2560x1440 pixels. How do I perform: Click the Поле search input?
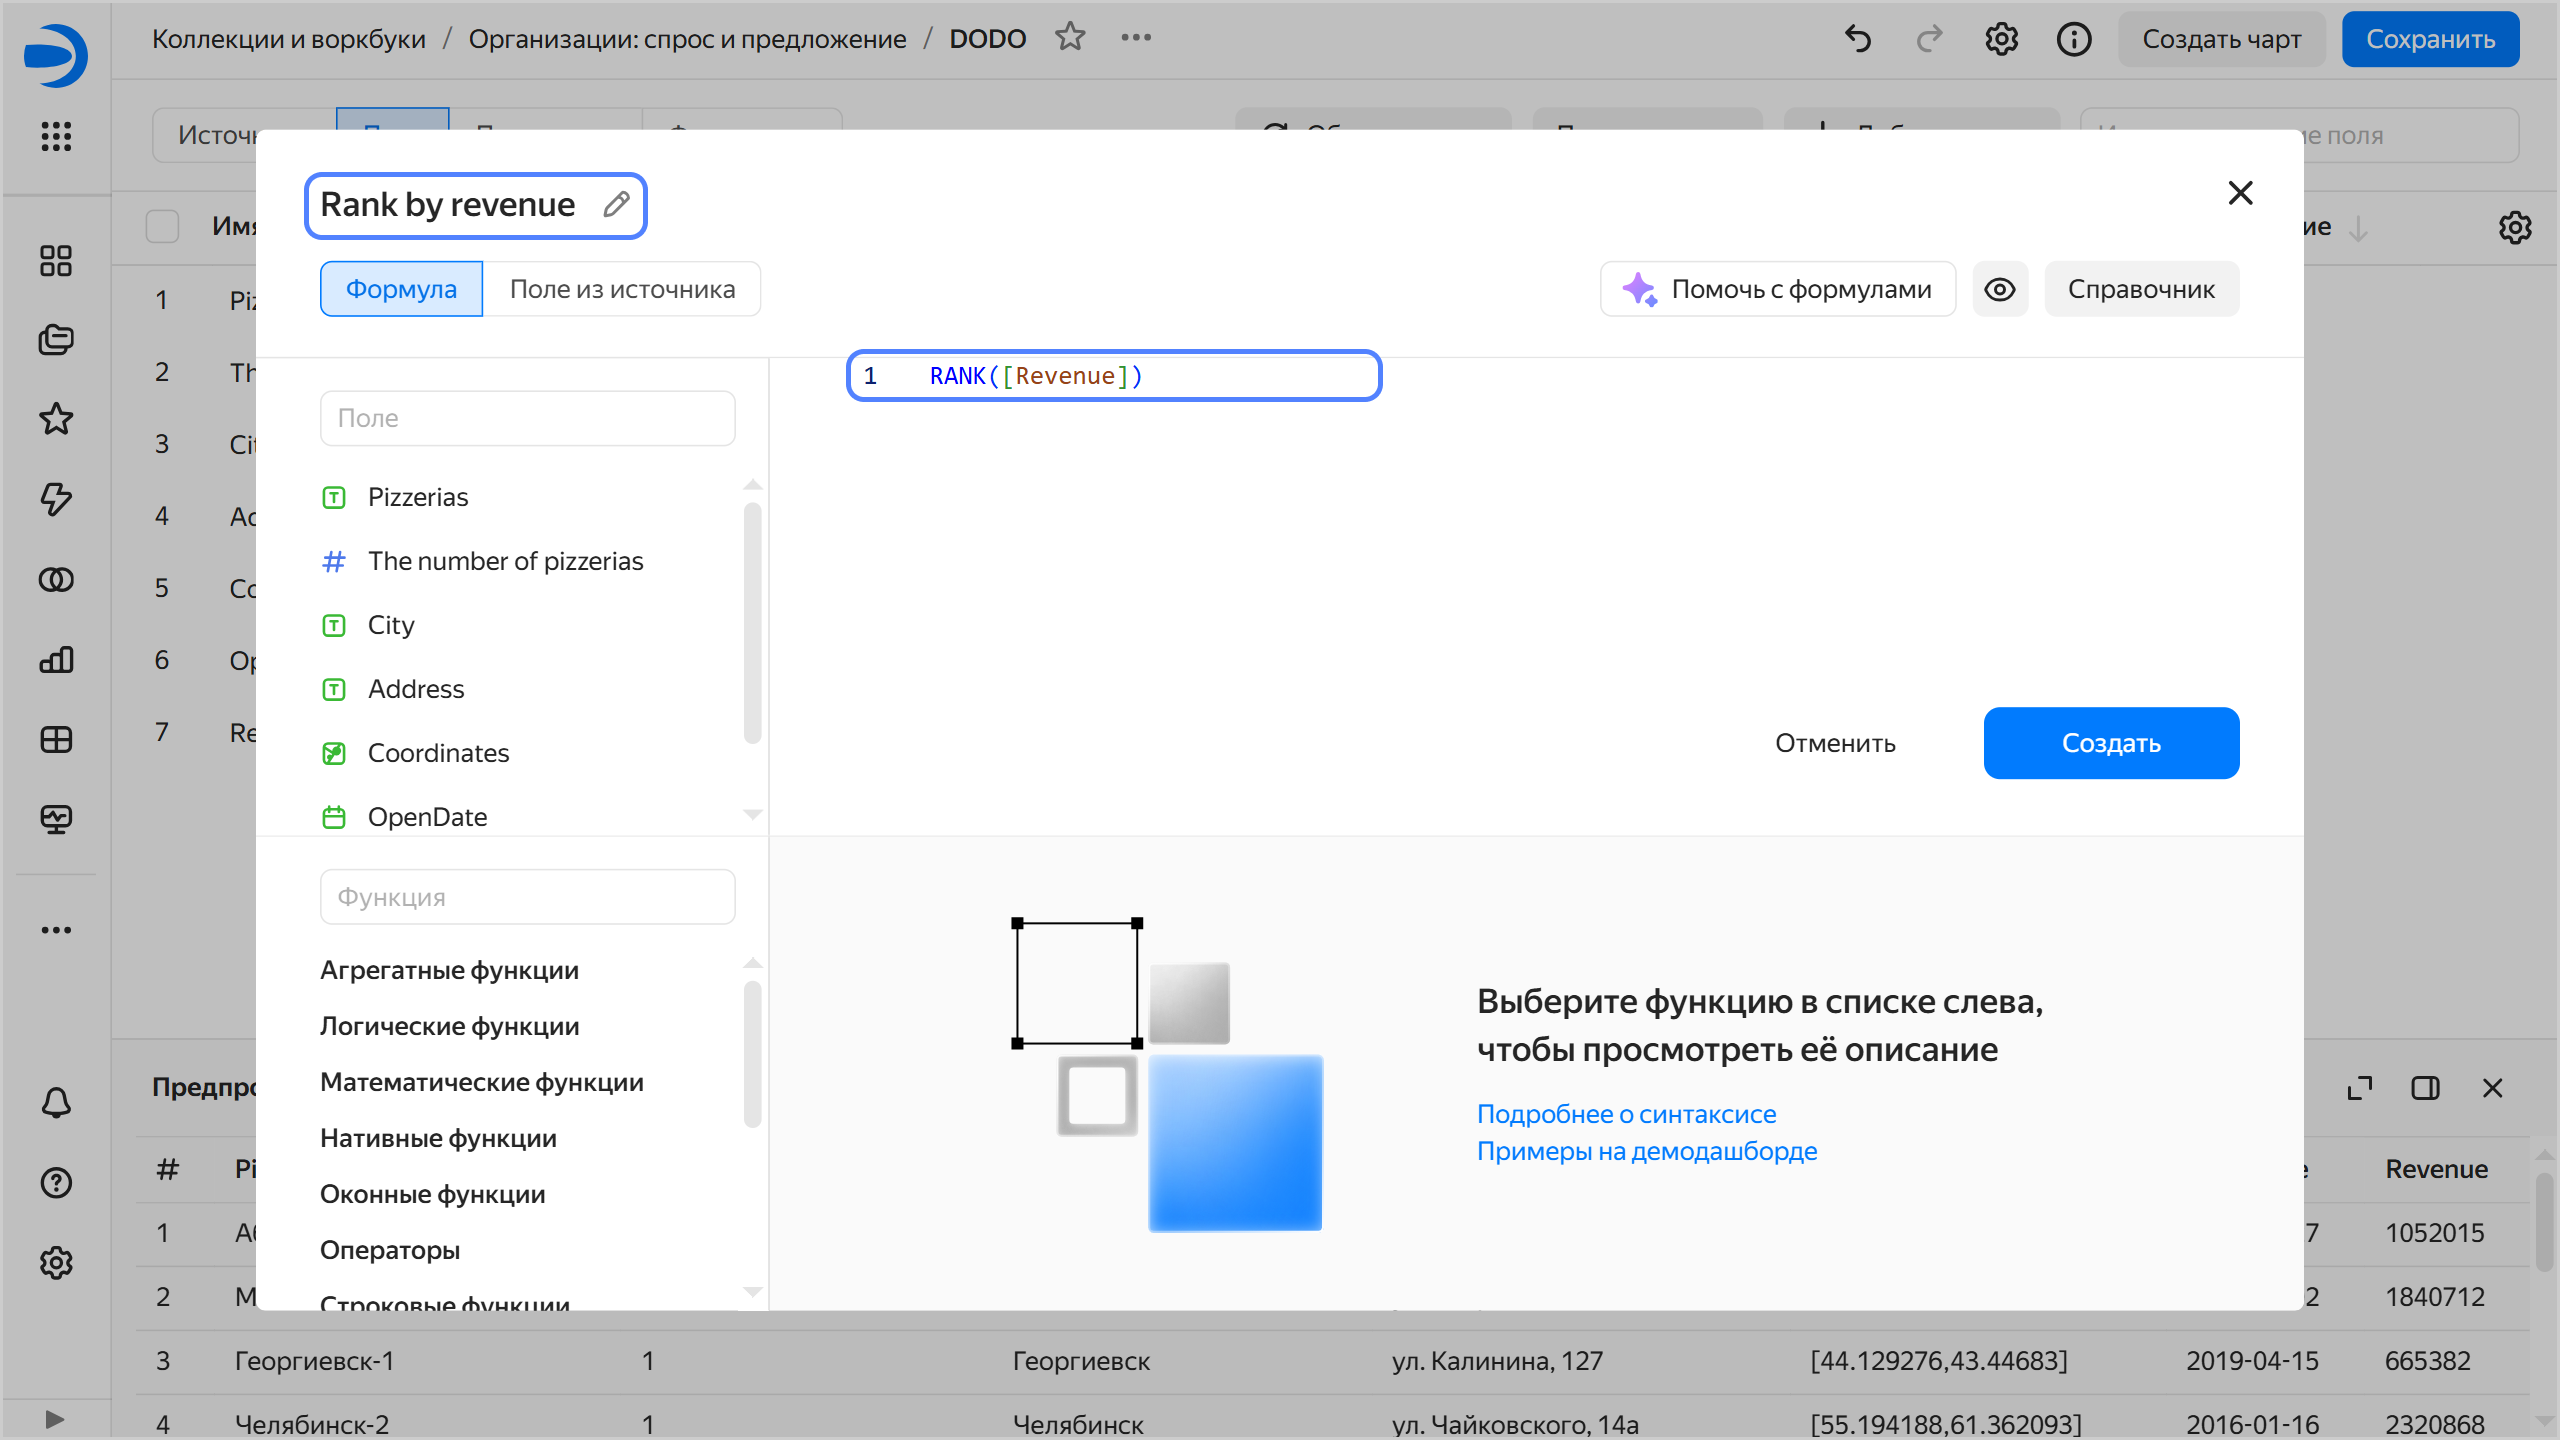tap(527, 418)
